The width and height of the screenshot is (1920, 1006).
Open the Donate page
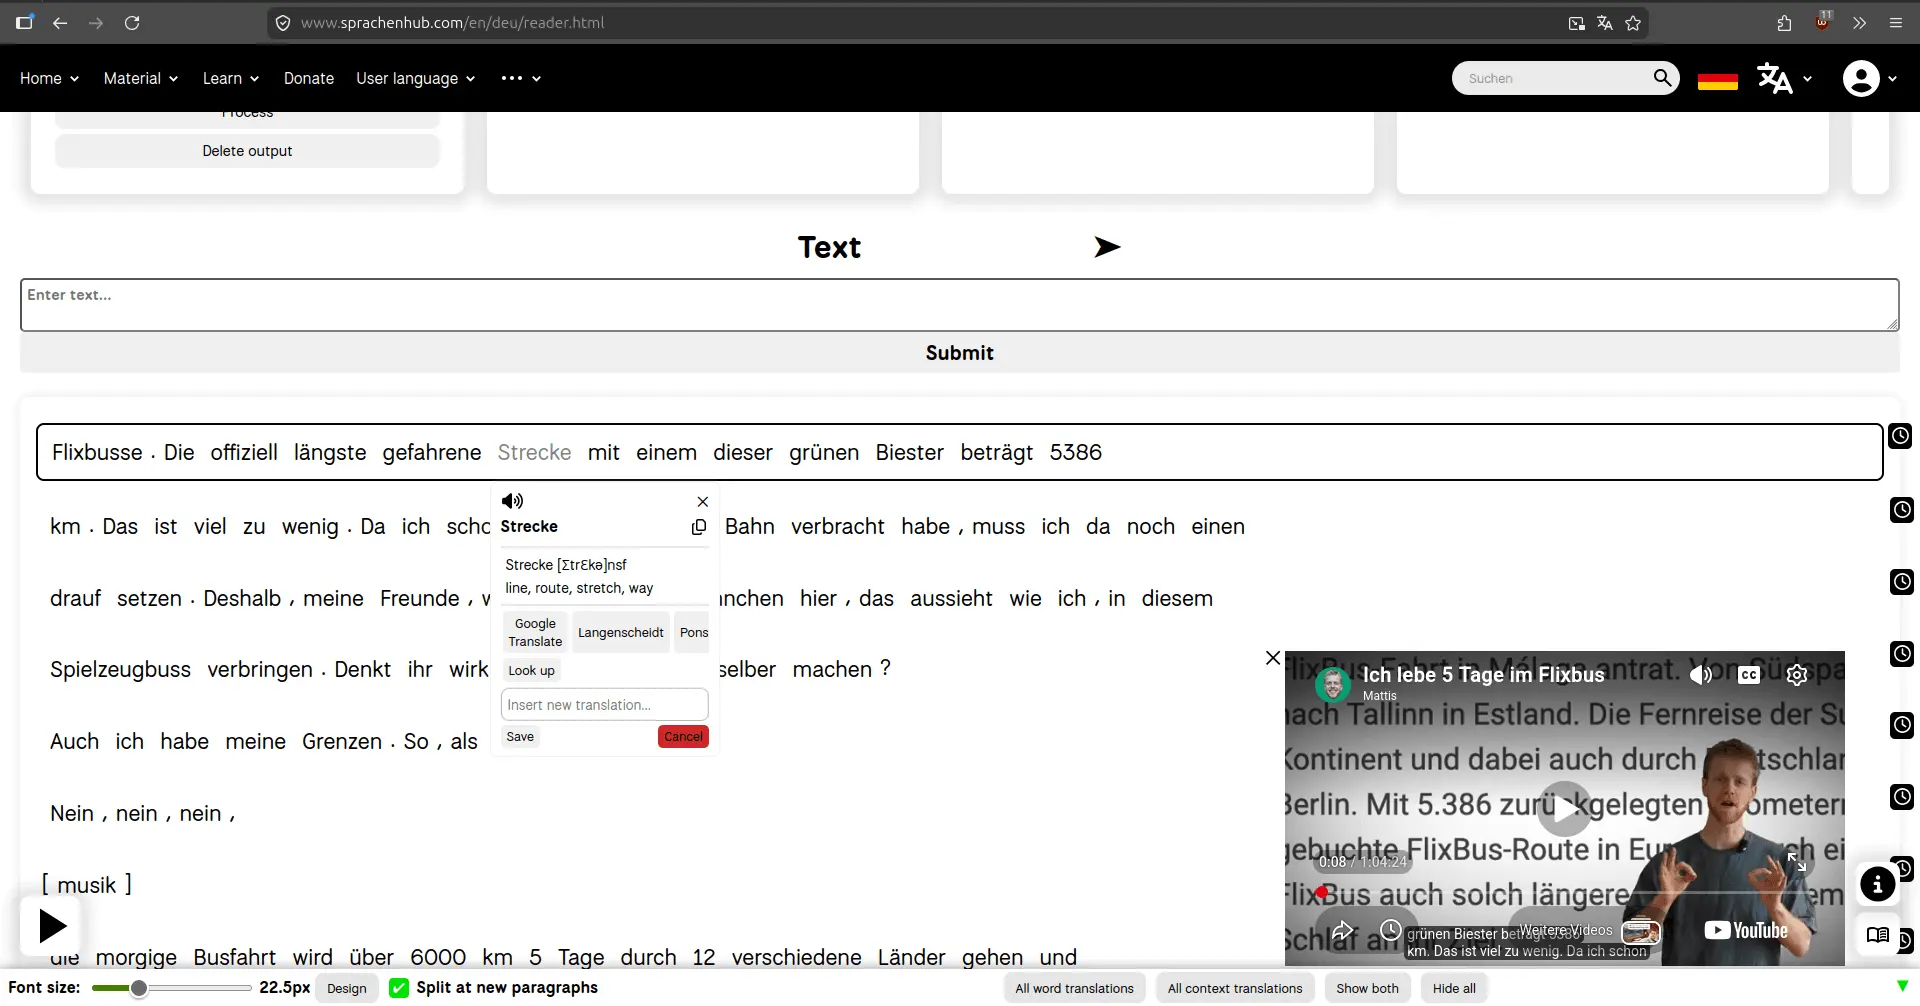coord(308,78)
